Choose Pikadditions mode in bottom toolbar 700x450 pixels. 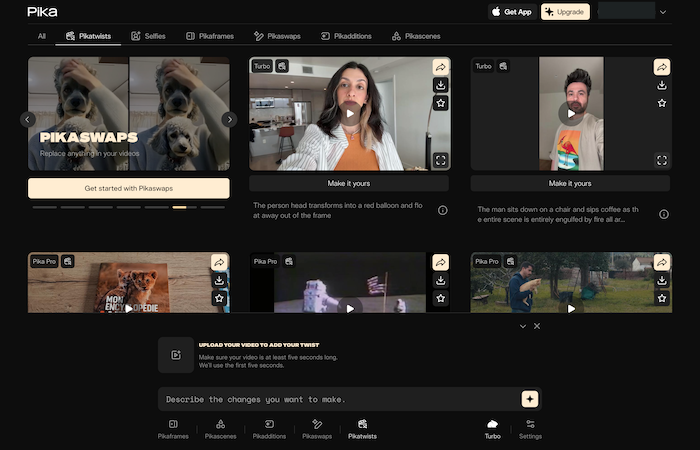(269, 429)
